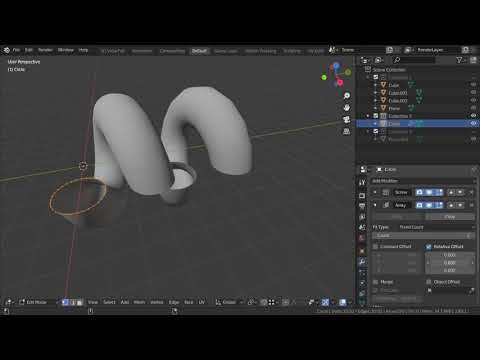
Task: Open the outliner display mode dropdown
Action: pyautogui.click(x=379, y=60)
